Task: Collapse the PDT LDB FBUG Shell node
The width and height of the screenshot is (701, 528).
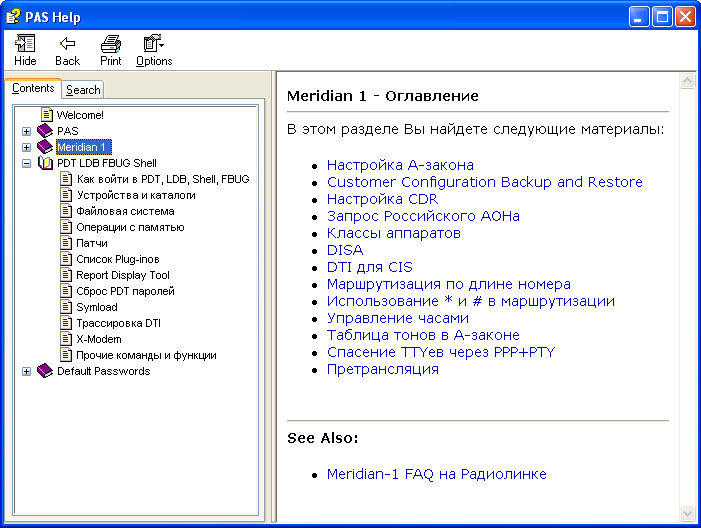Action: [x=26, y=163]
